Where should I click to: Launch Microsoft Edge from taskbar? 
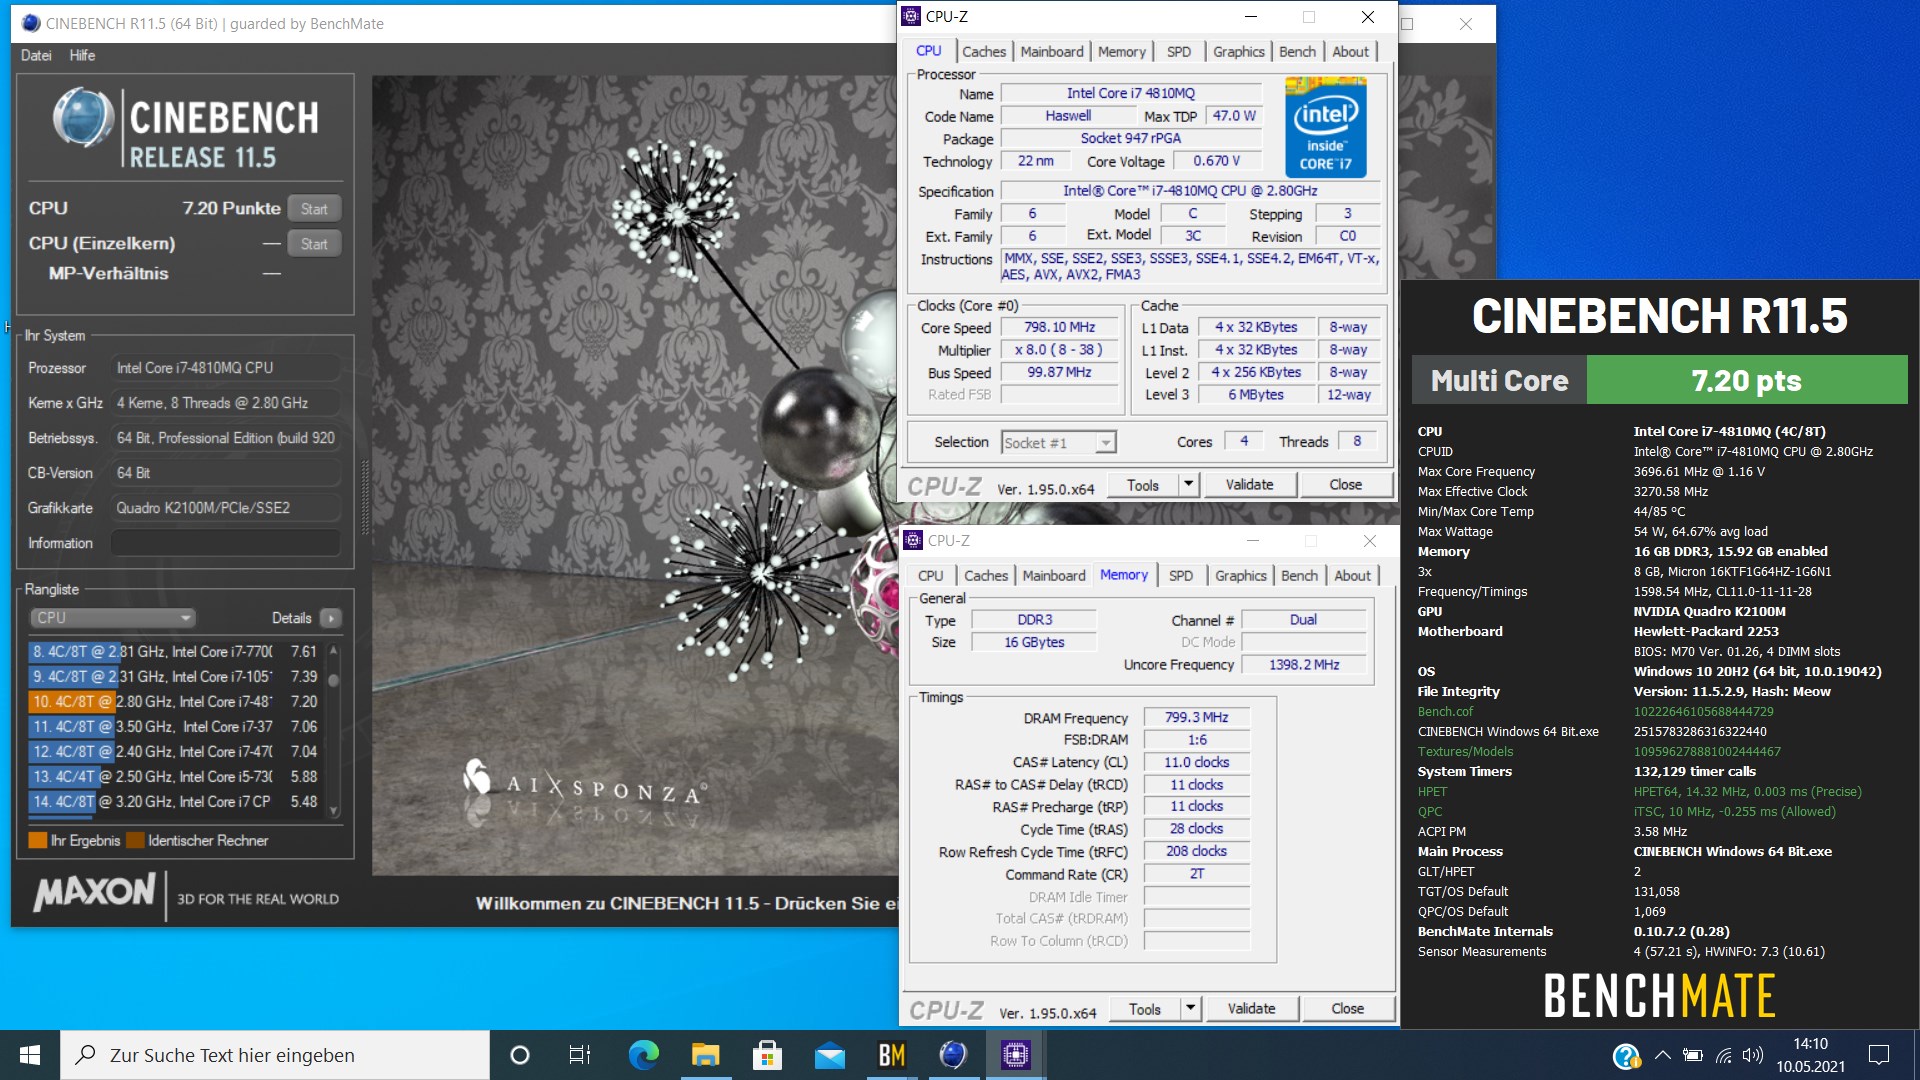(643, 1055)
